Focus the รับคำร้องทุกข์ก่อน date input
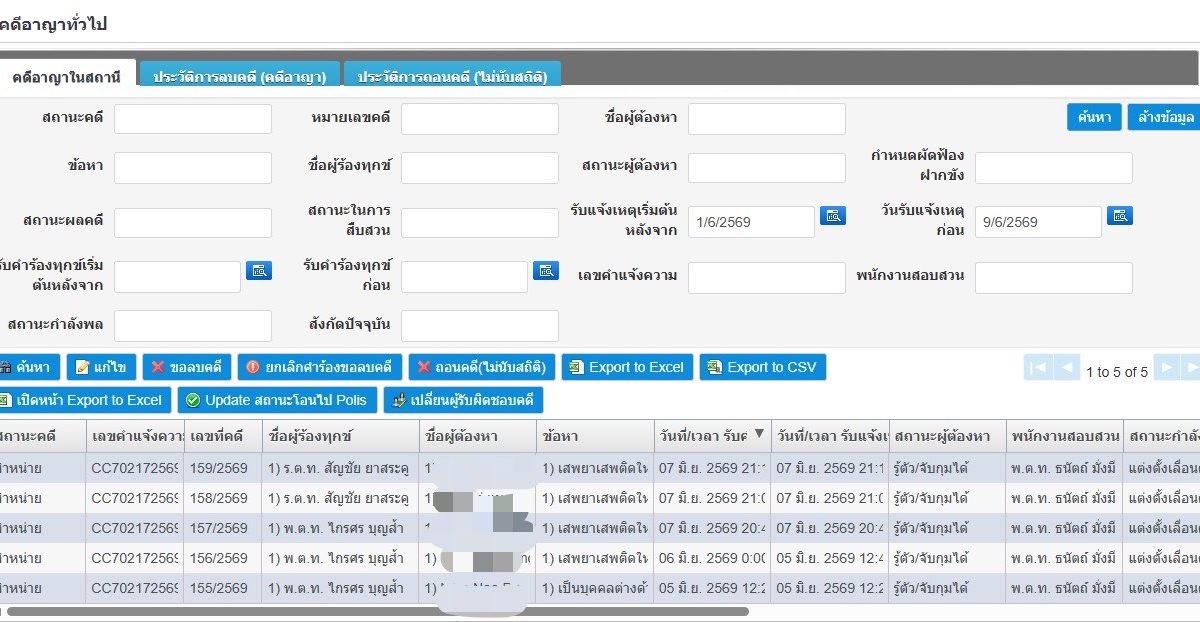Image resolution: width=1200 pixels, height=622 pixels. pos(464,277)
